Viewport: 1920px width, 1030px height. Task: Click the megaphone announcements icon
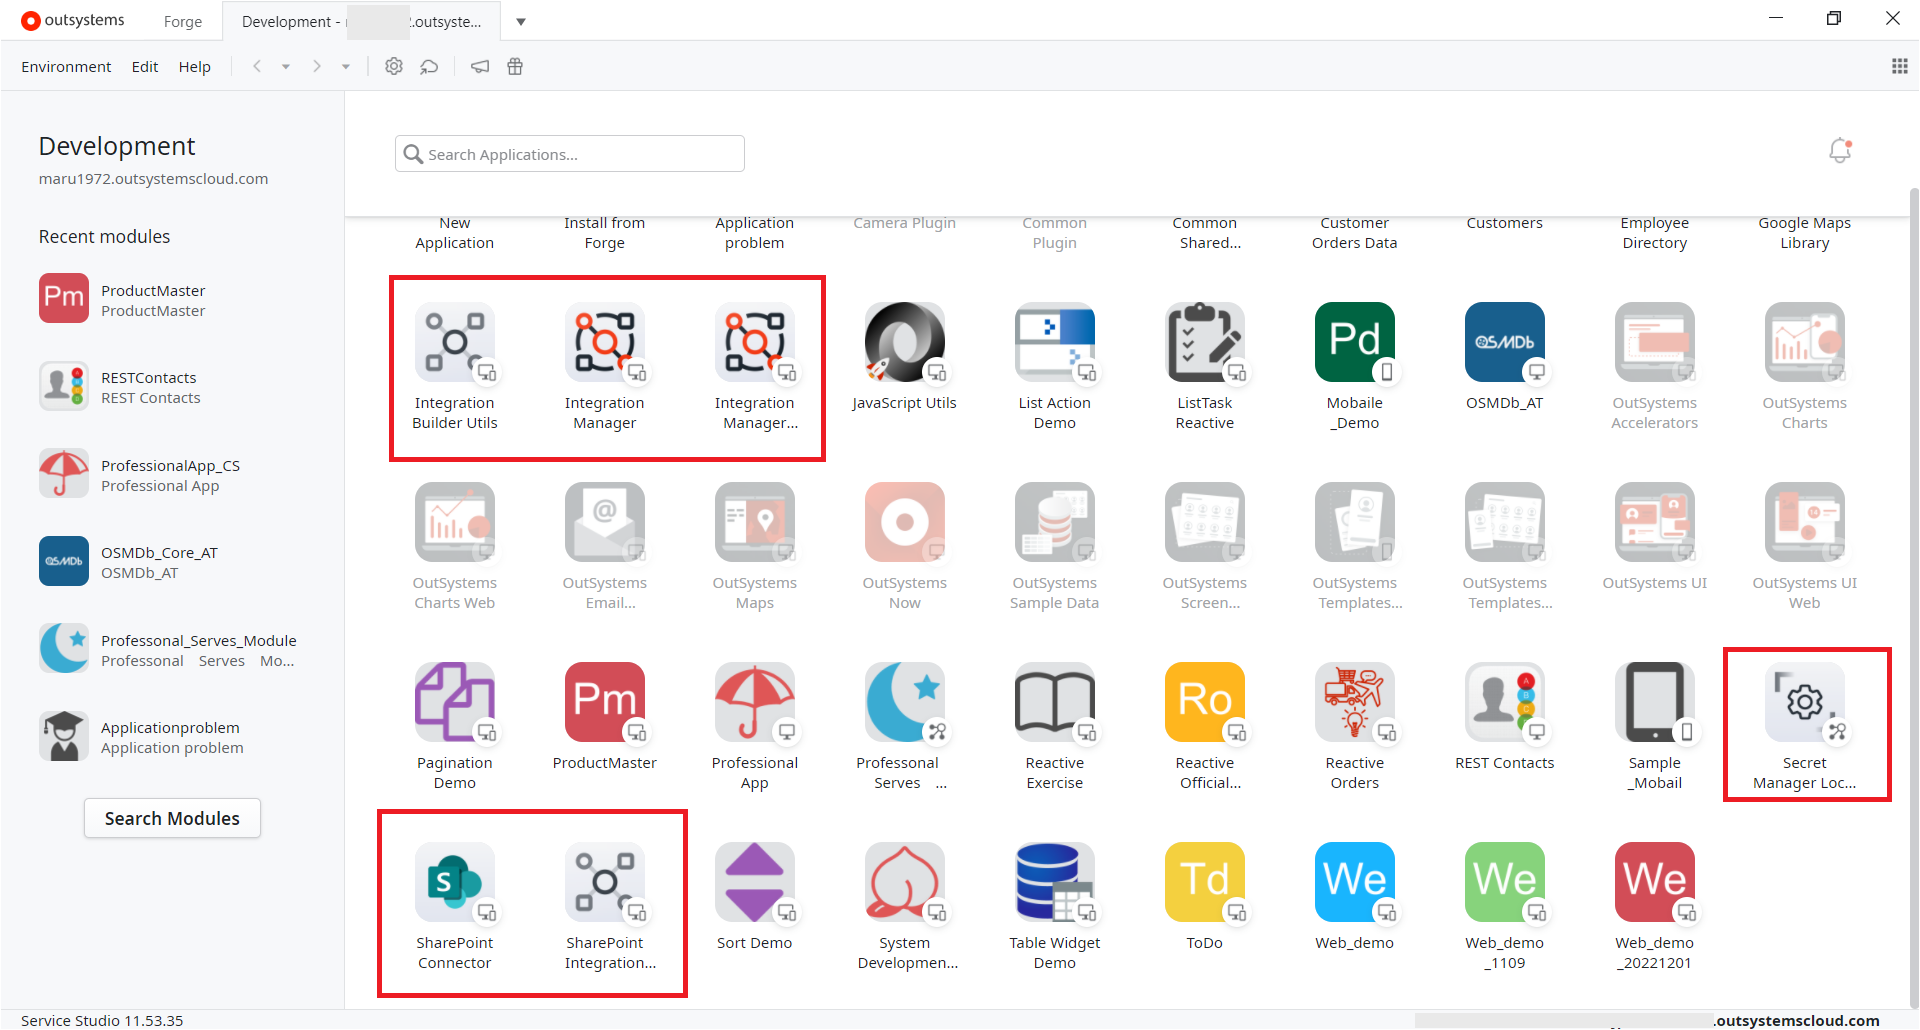[480, 67]
